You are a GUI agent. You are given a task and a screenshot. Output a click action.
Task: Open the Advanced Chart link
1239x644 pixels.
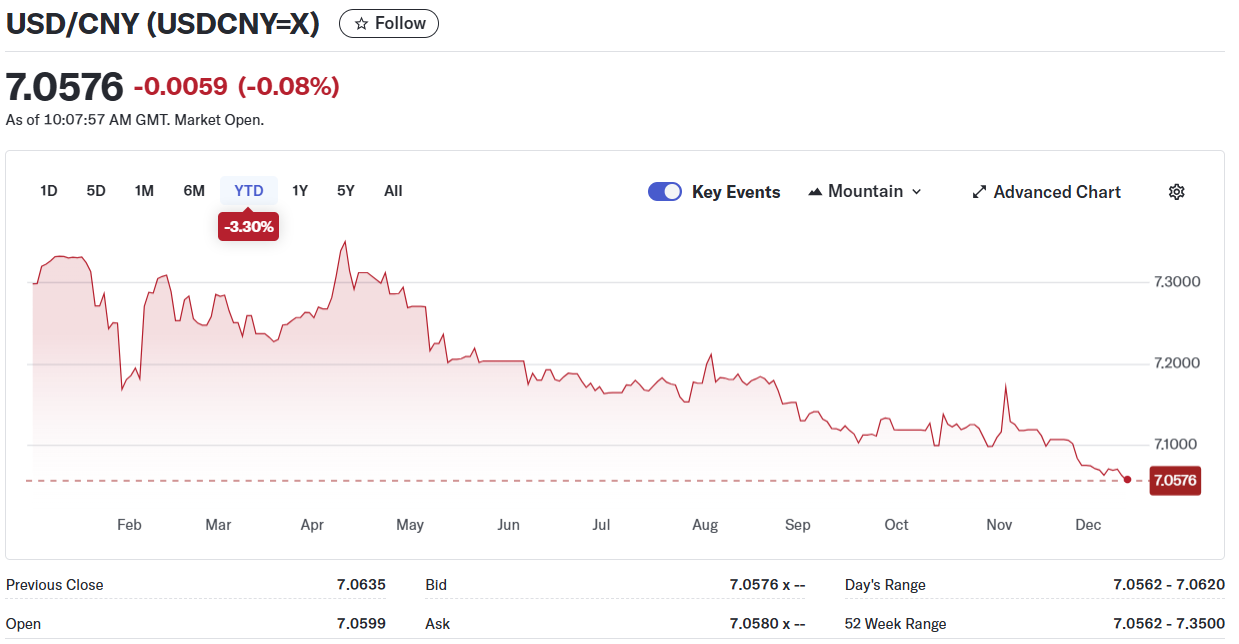1056,192
